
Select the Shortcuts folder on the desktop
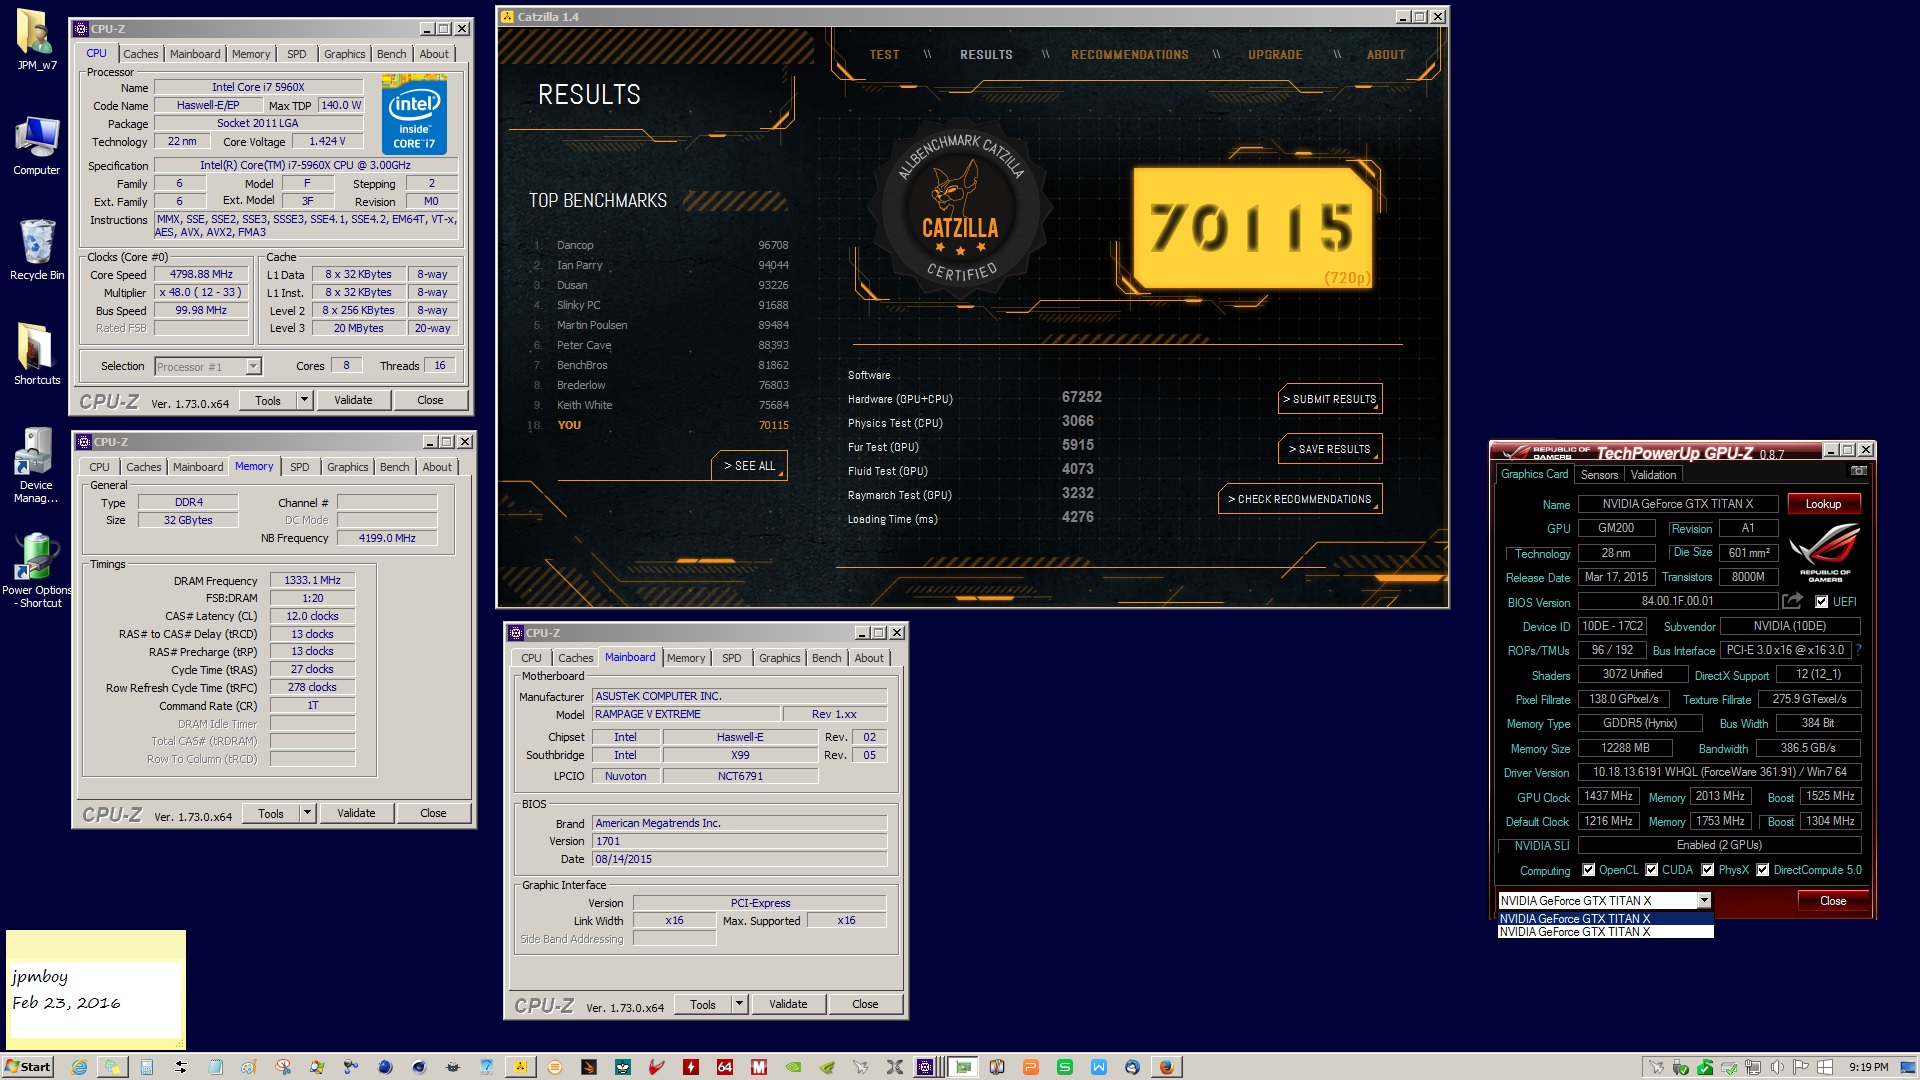[x=37, y=355]
